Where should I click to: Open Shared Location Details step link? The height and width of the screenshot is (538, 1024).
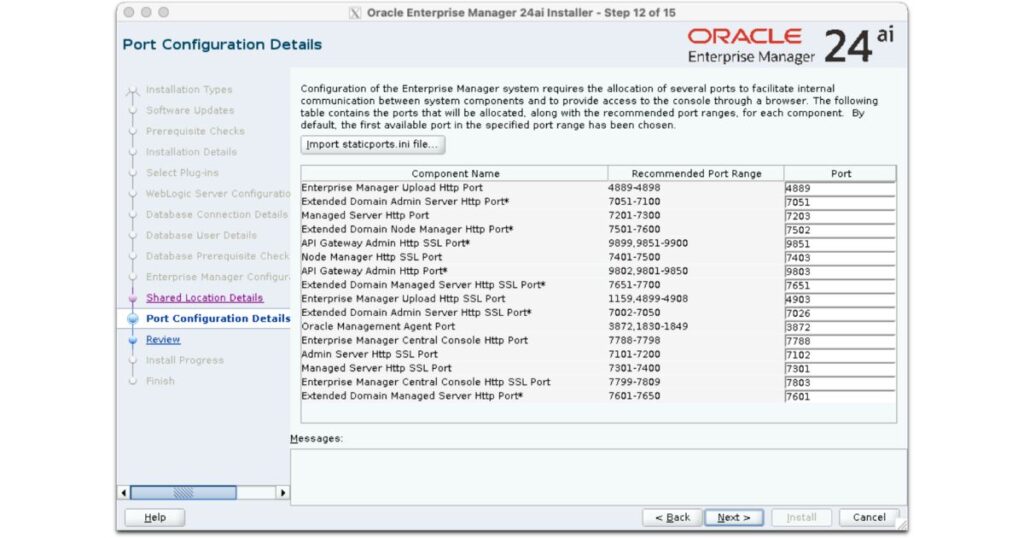[x=204, y=298]
